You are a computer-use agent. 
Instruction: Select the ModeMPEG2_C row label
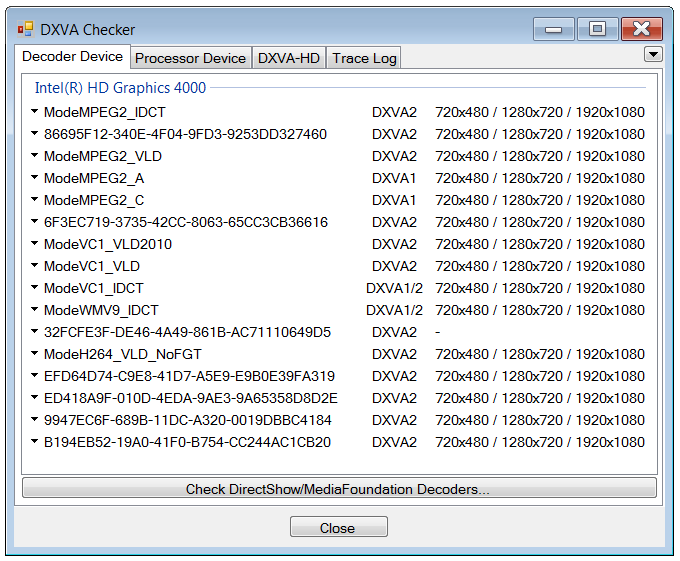94,200
